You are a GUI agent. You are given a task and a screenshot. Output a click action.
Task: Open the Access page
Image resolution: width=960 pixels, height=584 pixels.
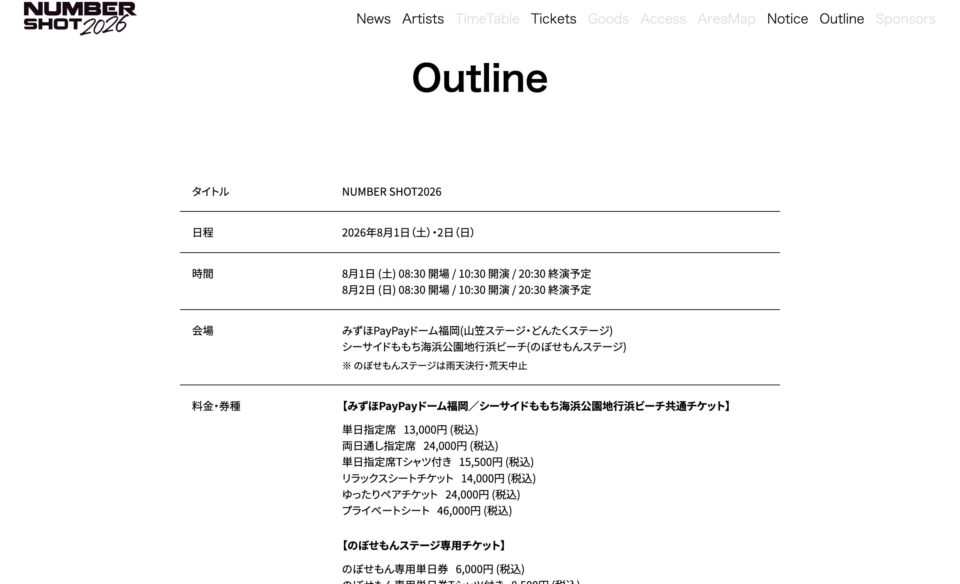663,19
